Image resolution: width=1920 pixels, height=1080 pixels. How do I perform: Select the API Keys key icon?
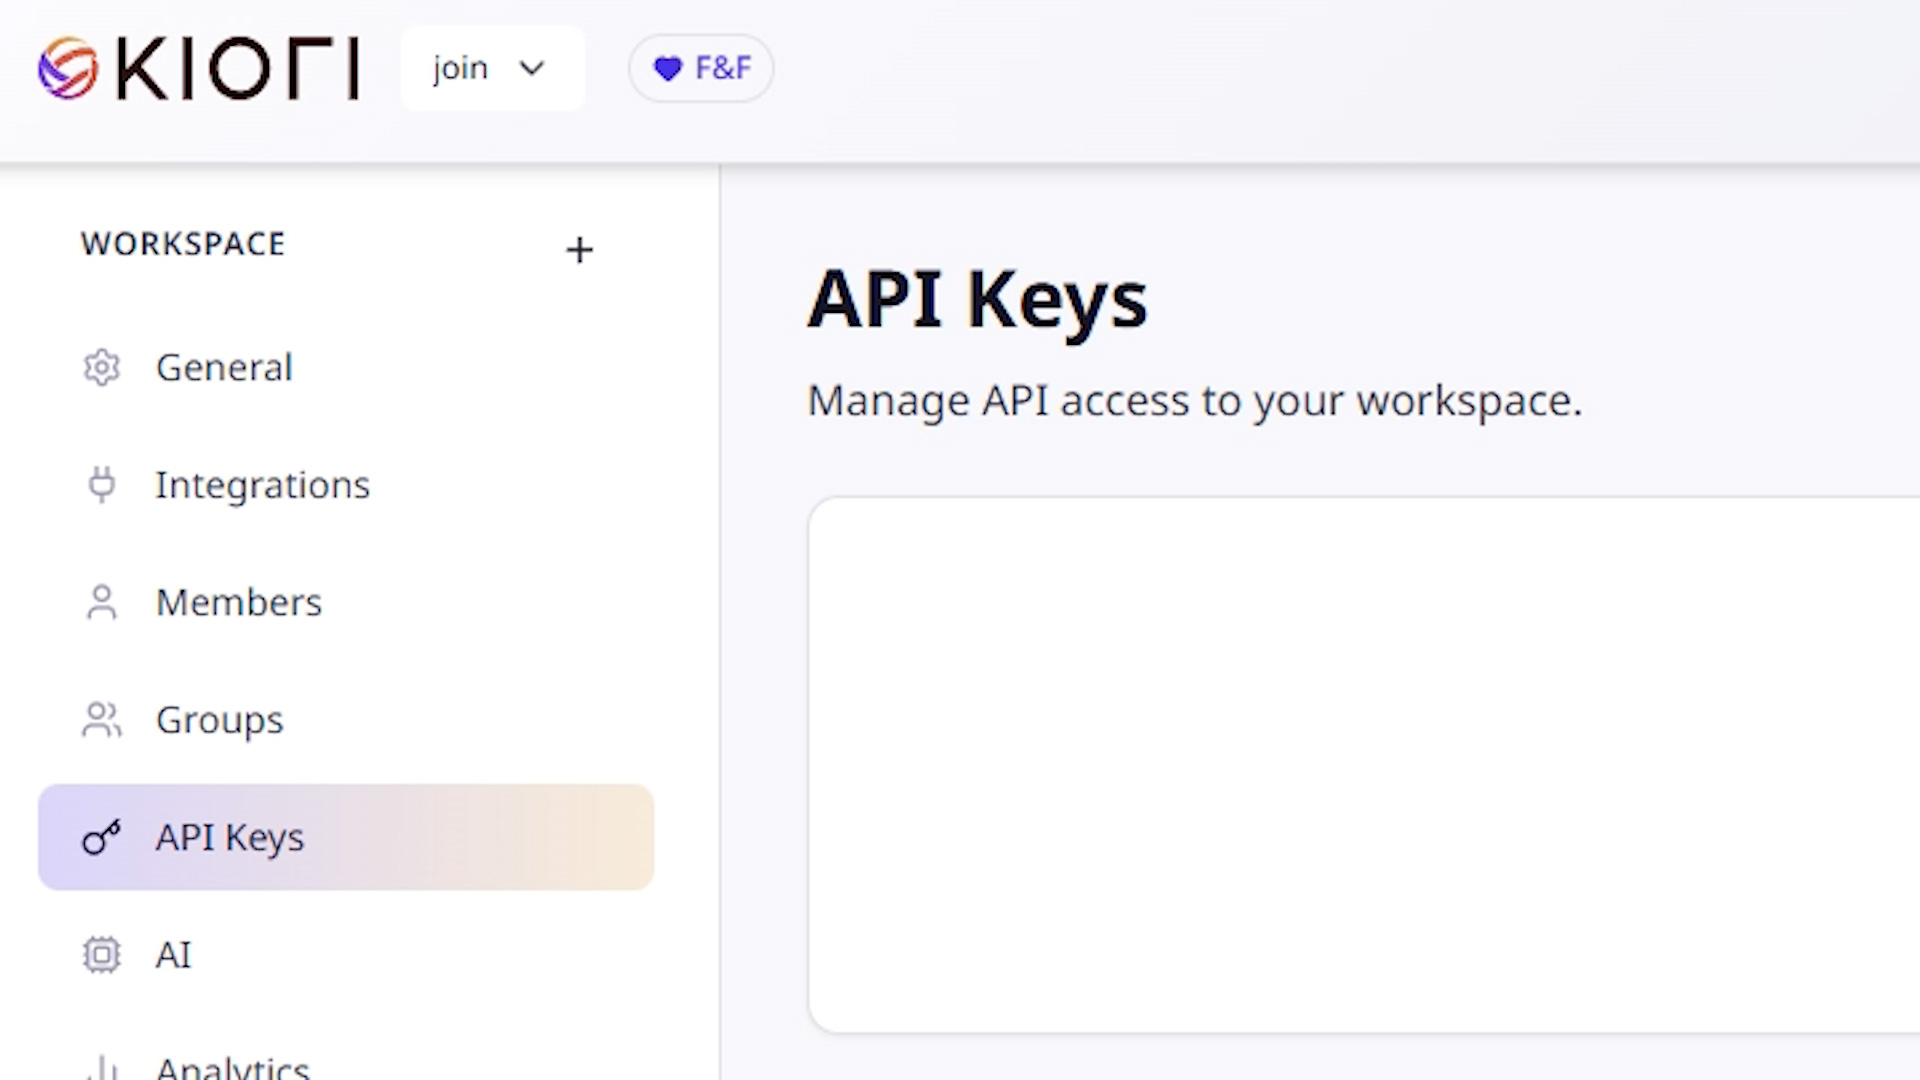(x=102, y=838)
